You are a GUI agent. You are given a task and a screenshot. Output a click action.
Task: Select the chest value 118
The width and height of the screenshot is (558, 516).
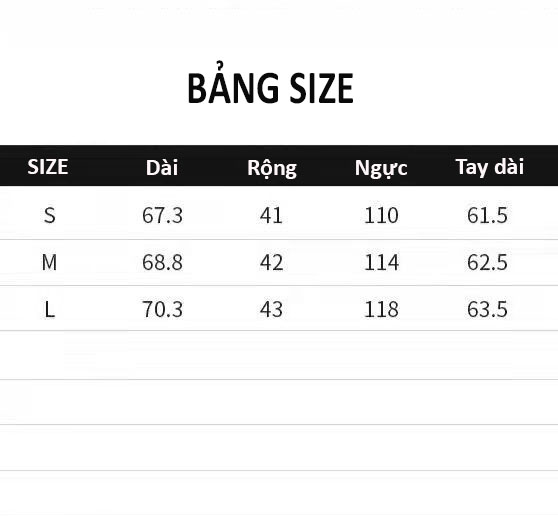tap(381, 309)
